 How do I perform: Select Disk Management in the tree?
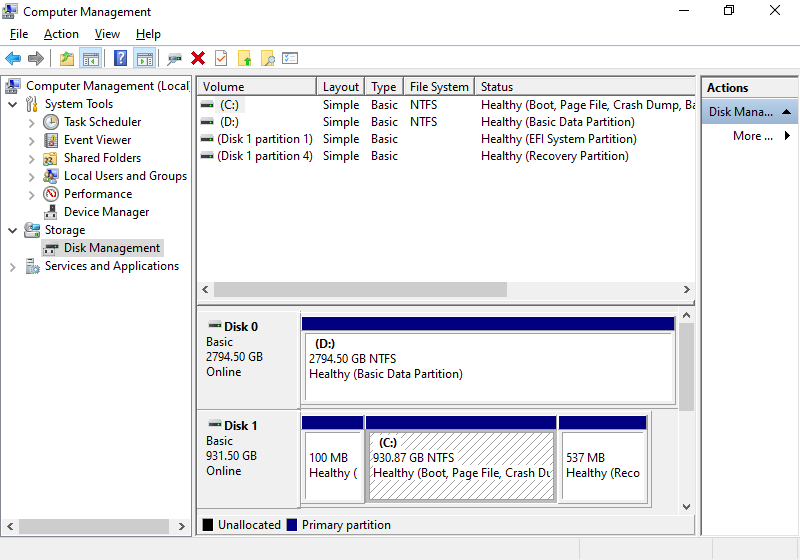[x=112, y=248]
